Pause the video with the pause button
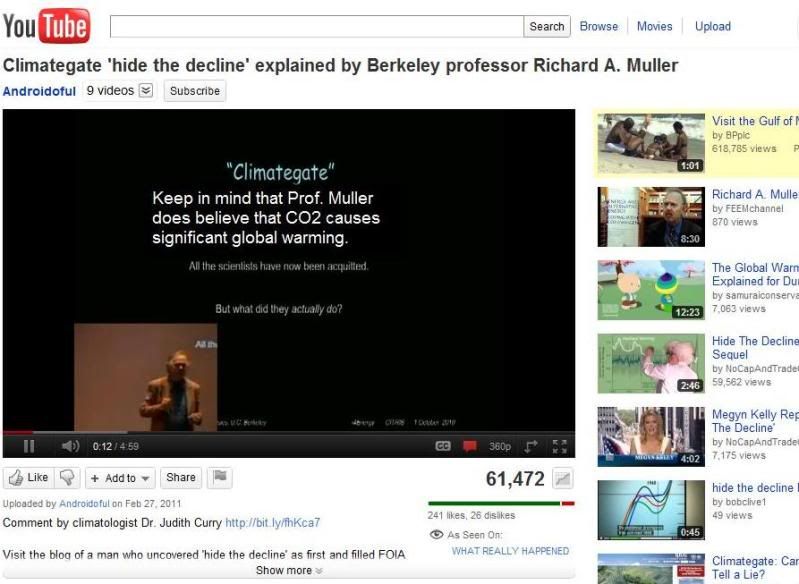The image size is (799, 584). (x=29, y=446)
